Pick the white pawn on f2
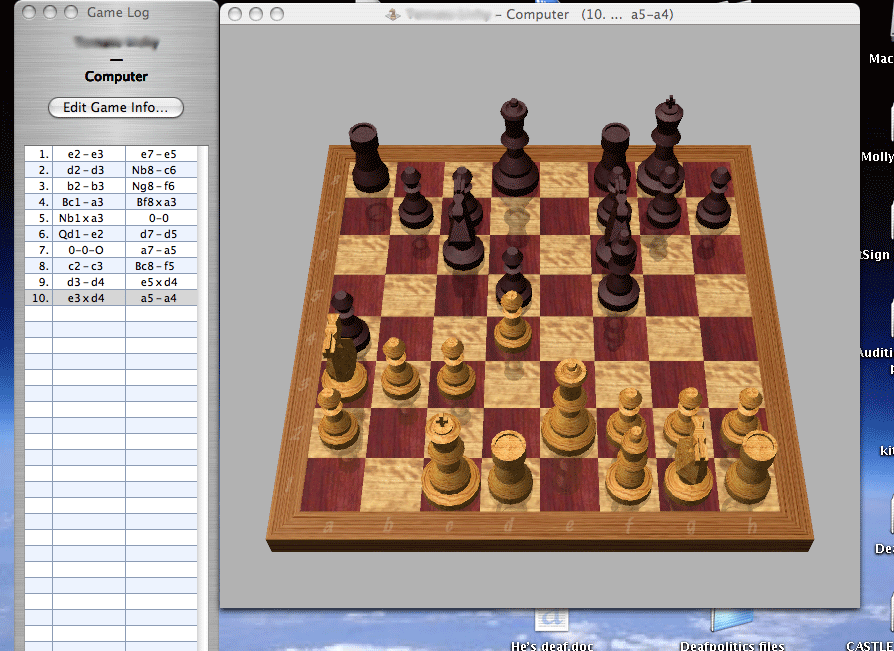894x651 pixels. pyautogui.click(x=628, y=416)
